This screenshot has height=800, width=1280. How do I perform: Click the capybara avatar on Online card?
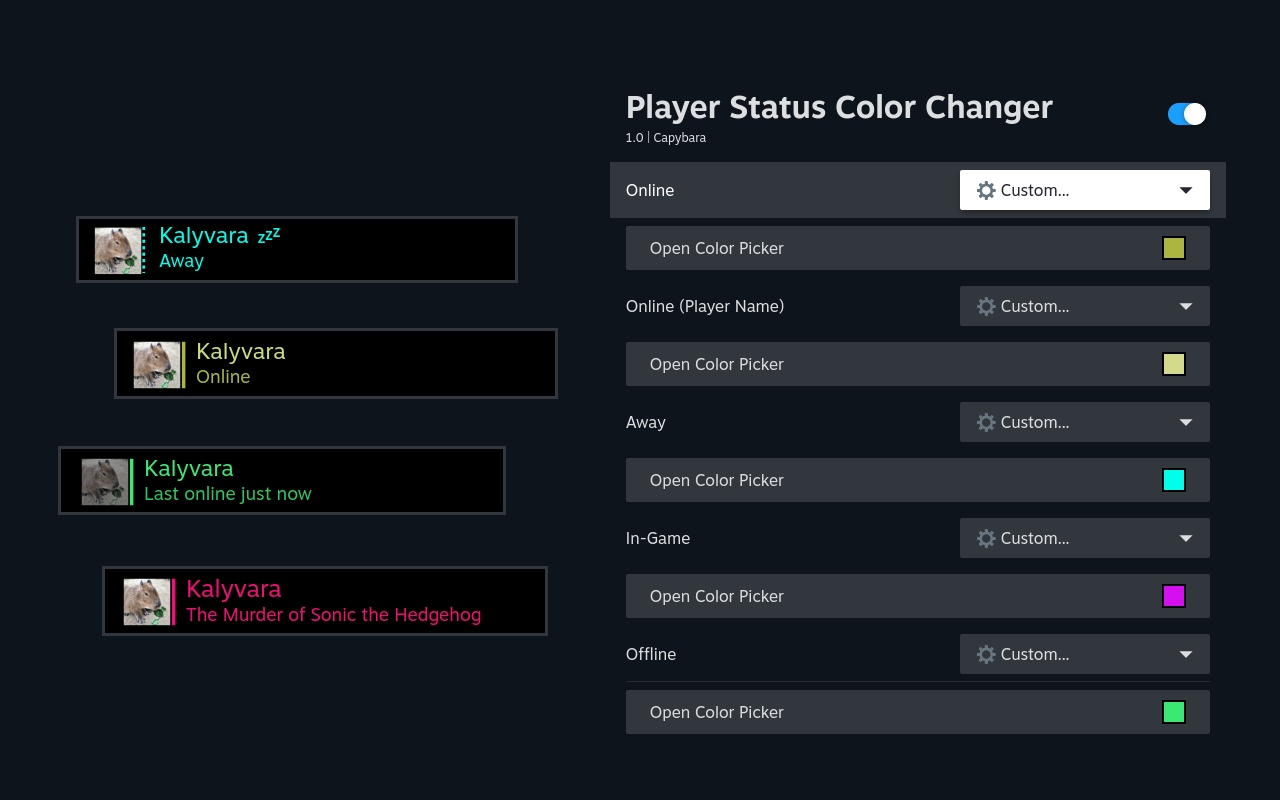[x=157, y=365]
